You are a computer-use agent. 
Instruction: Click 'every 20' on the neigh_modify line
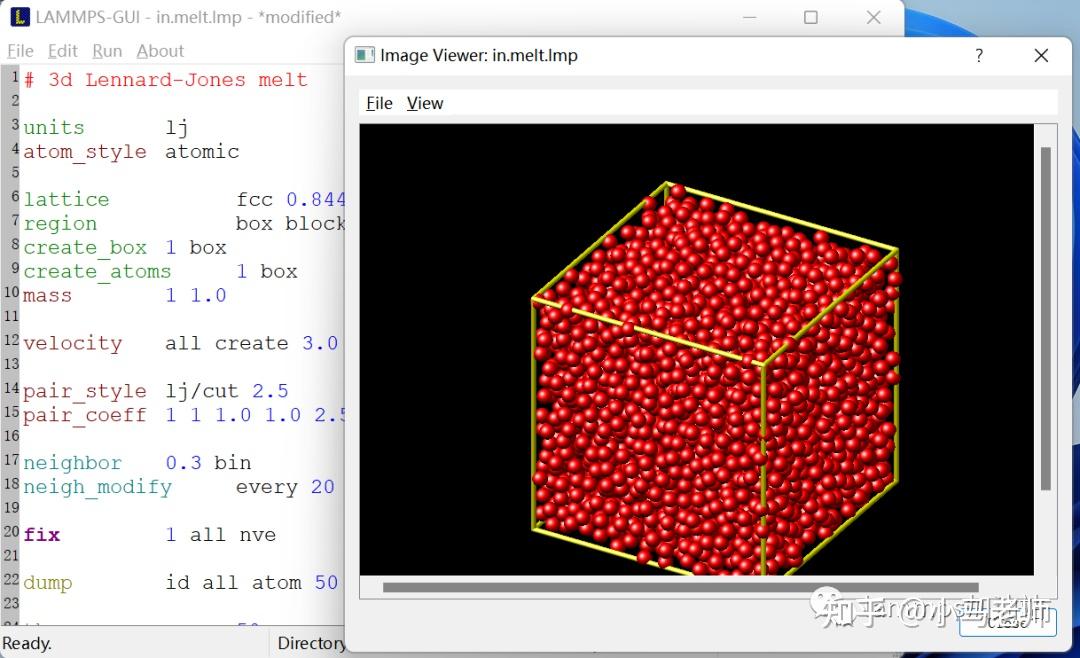[x=285, y=487]
